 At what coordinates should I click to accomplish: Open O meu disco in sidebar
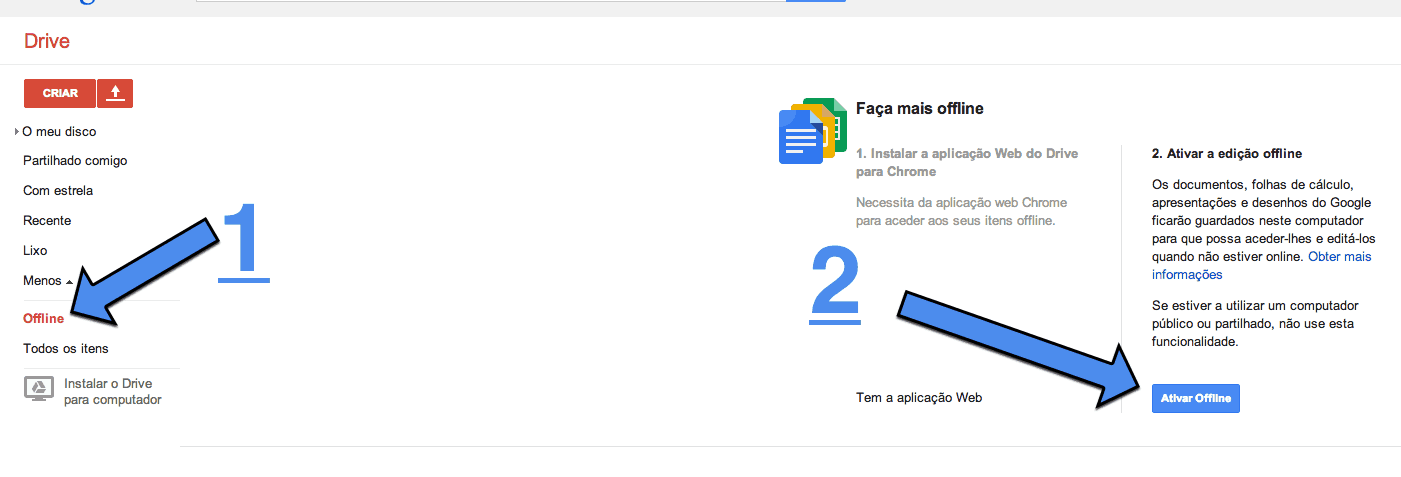60,131
